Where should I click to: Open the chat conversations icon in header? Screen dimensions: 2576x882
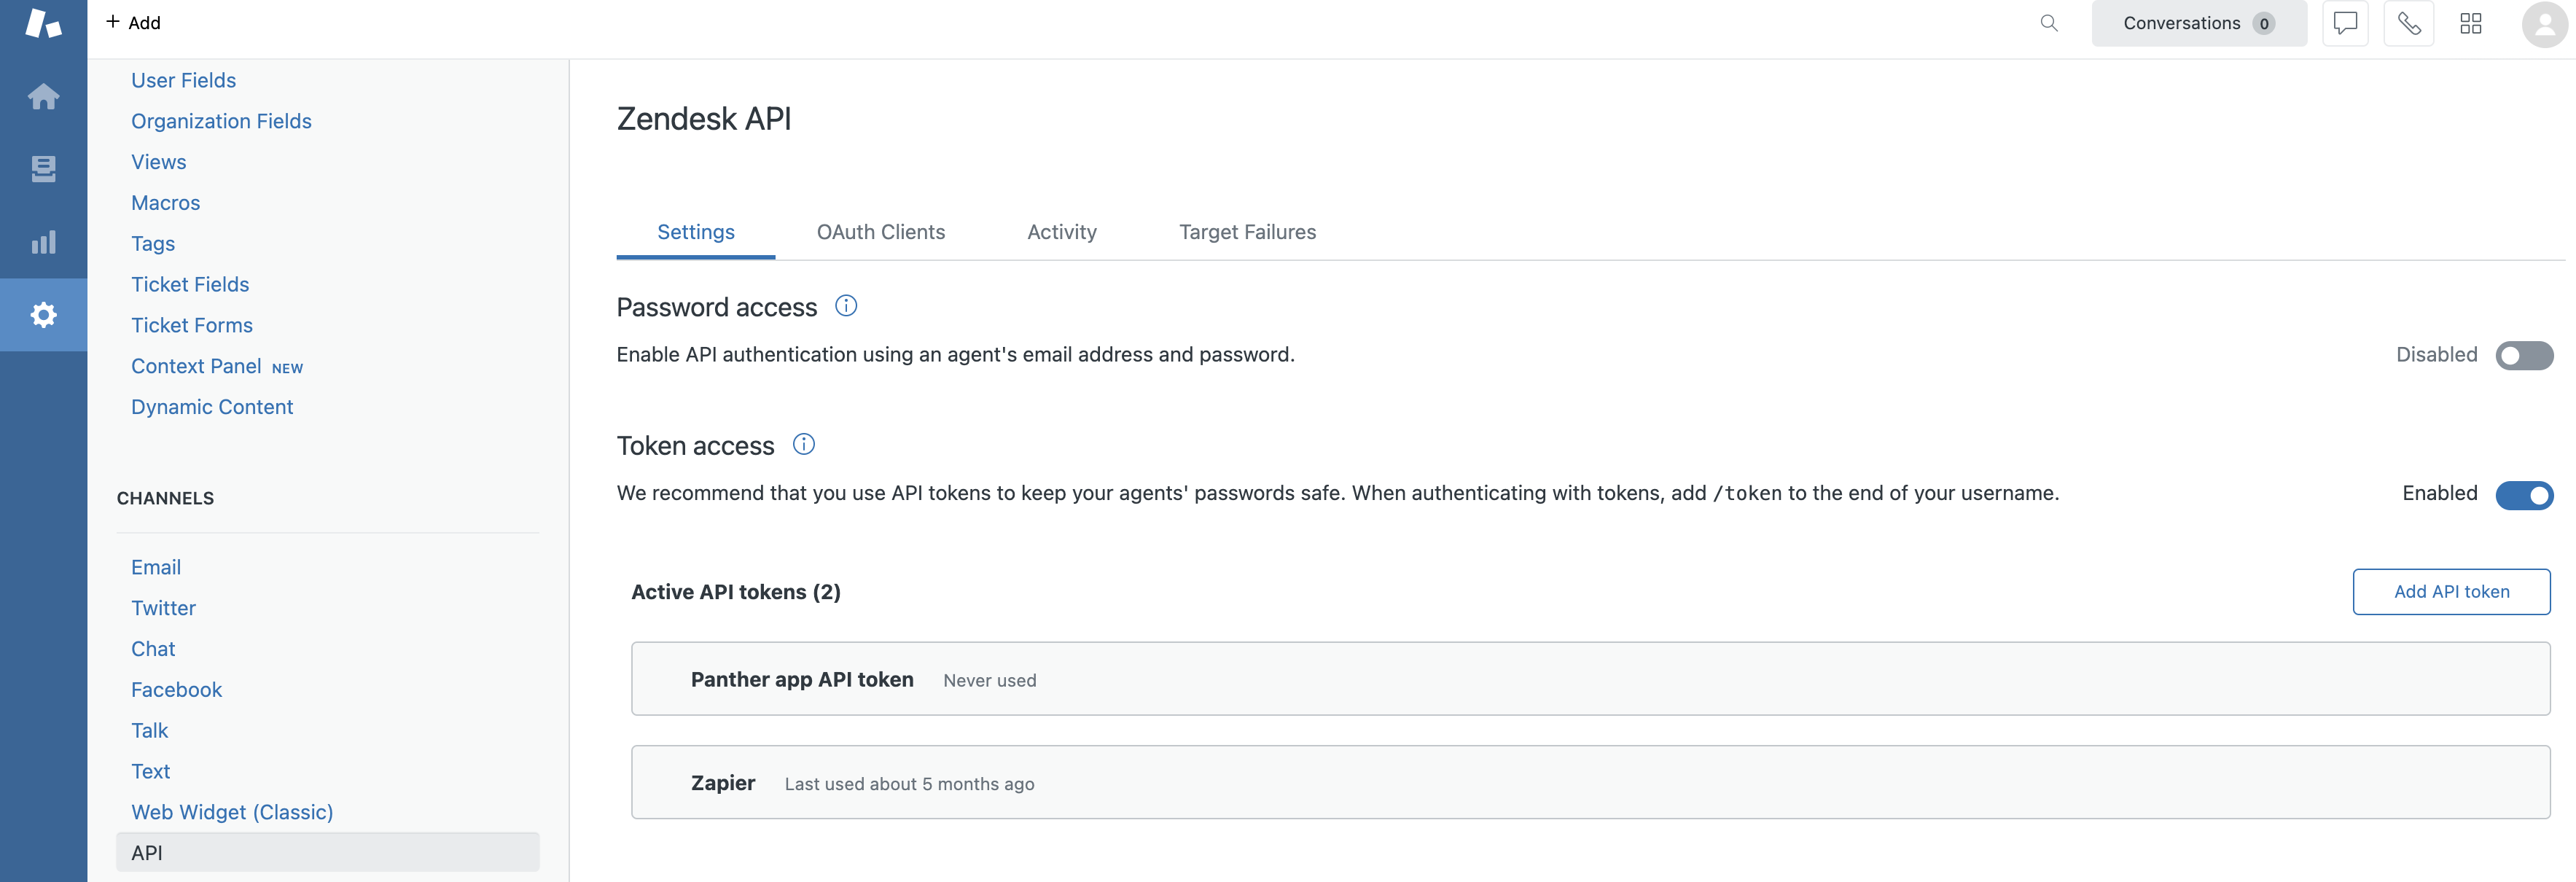(x=2345, y=23)
